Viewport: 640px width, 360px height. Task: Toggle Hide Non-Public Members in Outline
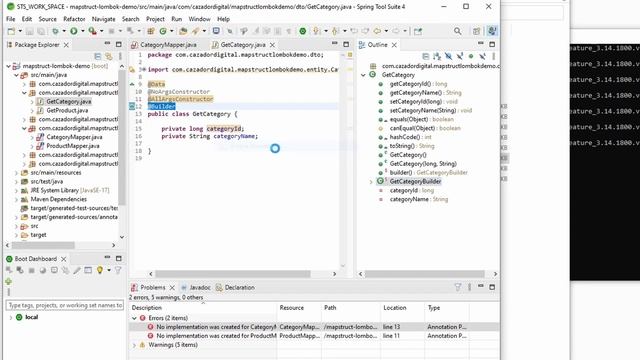click(x=471, y=56)
